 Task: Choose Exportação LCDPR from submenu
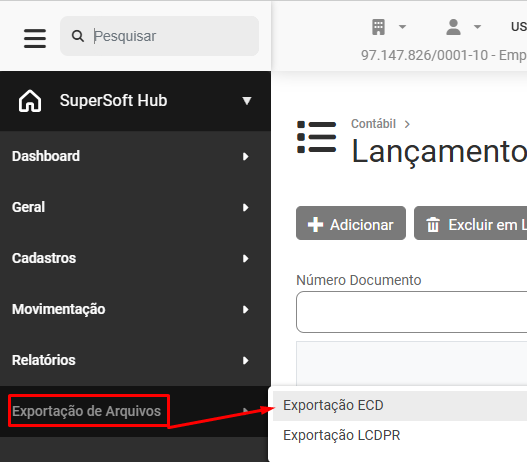(400, 435)
